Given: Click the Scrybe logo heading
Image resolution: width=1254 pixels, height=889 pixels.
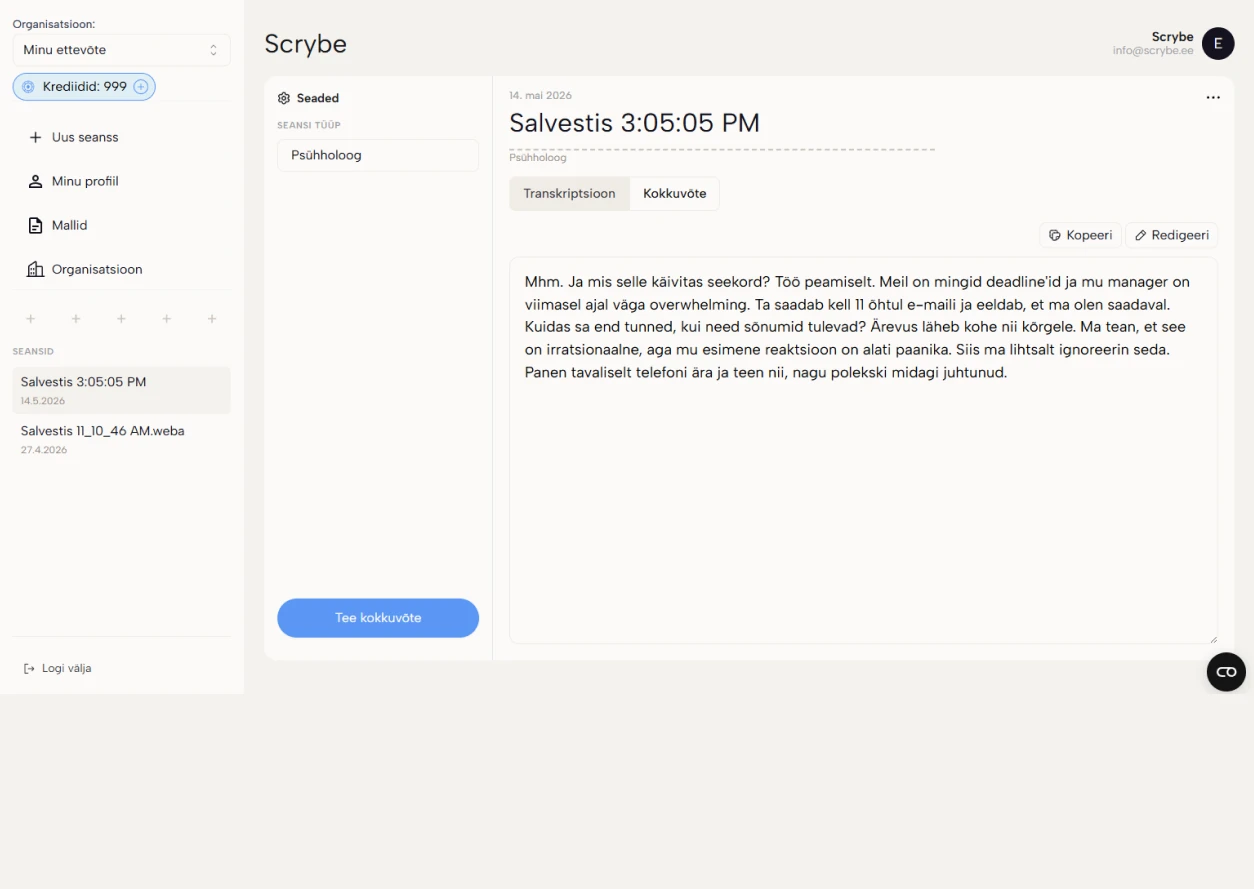Looking at the screenshot, I should pyautogui.click(x=306, y=44).
